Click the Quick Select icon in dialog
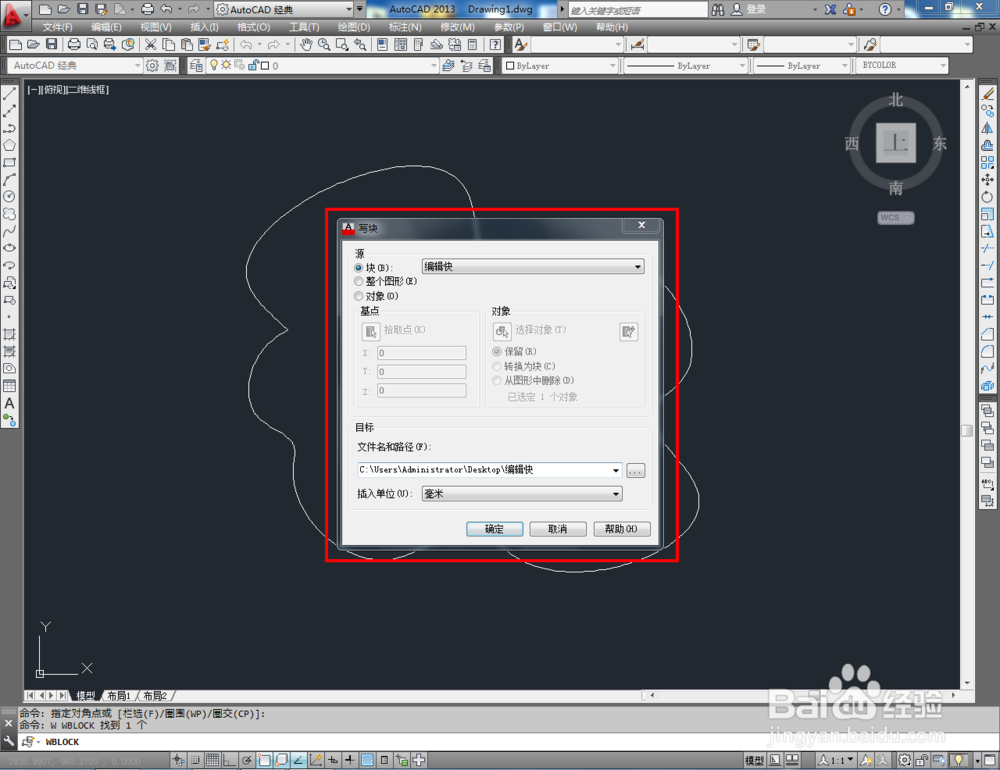The height and width of the screenshot is (770, 1000). (x=628, y=331)
